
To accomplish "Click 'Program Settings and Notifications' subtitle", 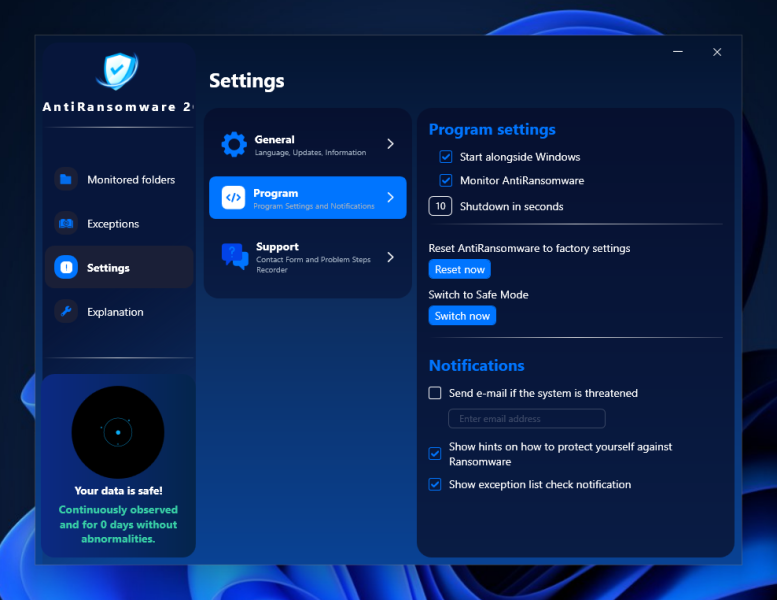I will click(314, 206).
